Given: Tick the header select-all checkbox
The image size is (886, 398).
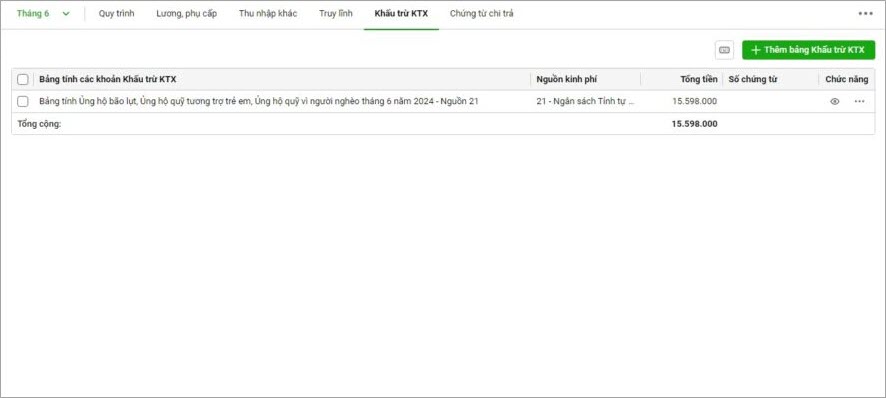Looking at the screenshot, I should pyautogui.click(x=23, y=80).
